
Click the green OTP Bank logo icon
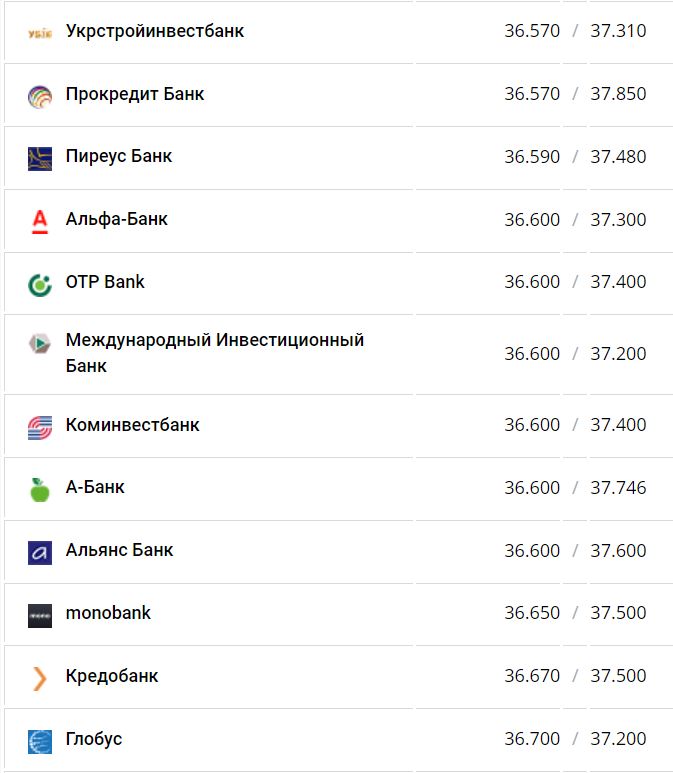40,284
